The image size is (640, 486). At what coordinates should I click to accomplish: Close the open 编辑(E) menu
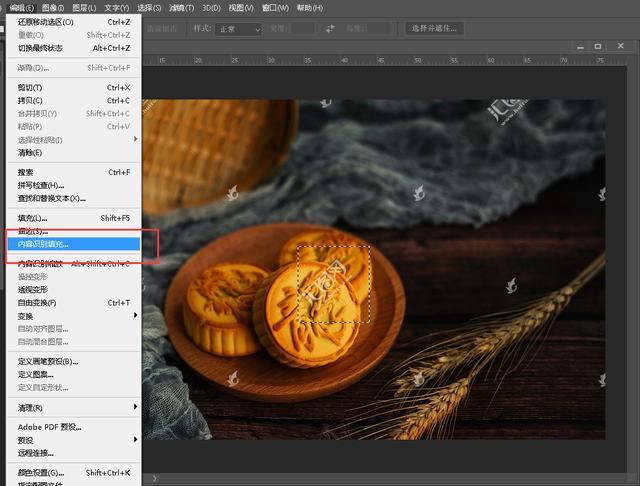(22, 8)
